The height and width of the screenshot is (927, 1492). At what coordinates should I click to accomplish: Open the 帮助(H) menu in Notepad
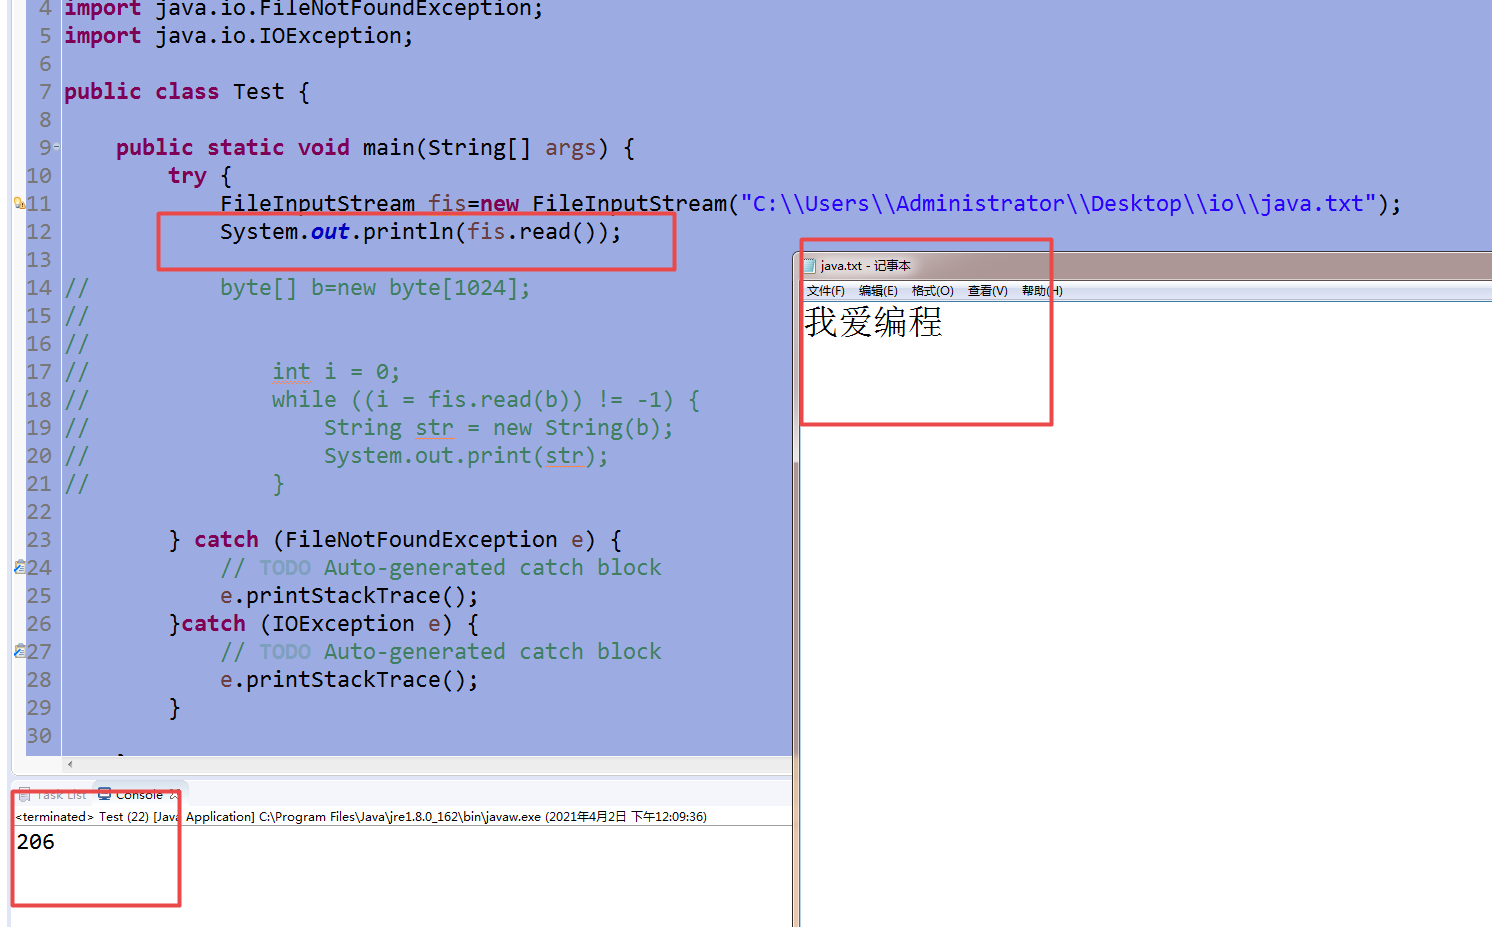point(1042,291)
